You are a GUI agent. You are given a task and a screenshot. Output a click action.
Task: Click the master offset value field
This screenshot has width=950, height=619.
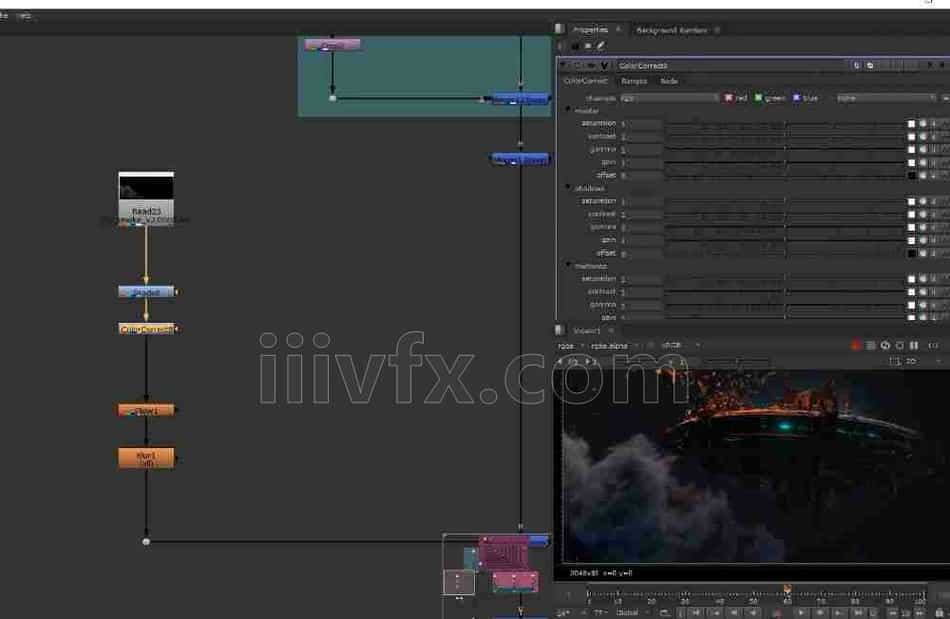(641, 176)
